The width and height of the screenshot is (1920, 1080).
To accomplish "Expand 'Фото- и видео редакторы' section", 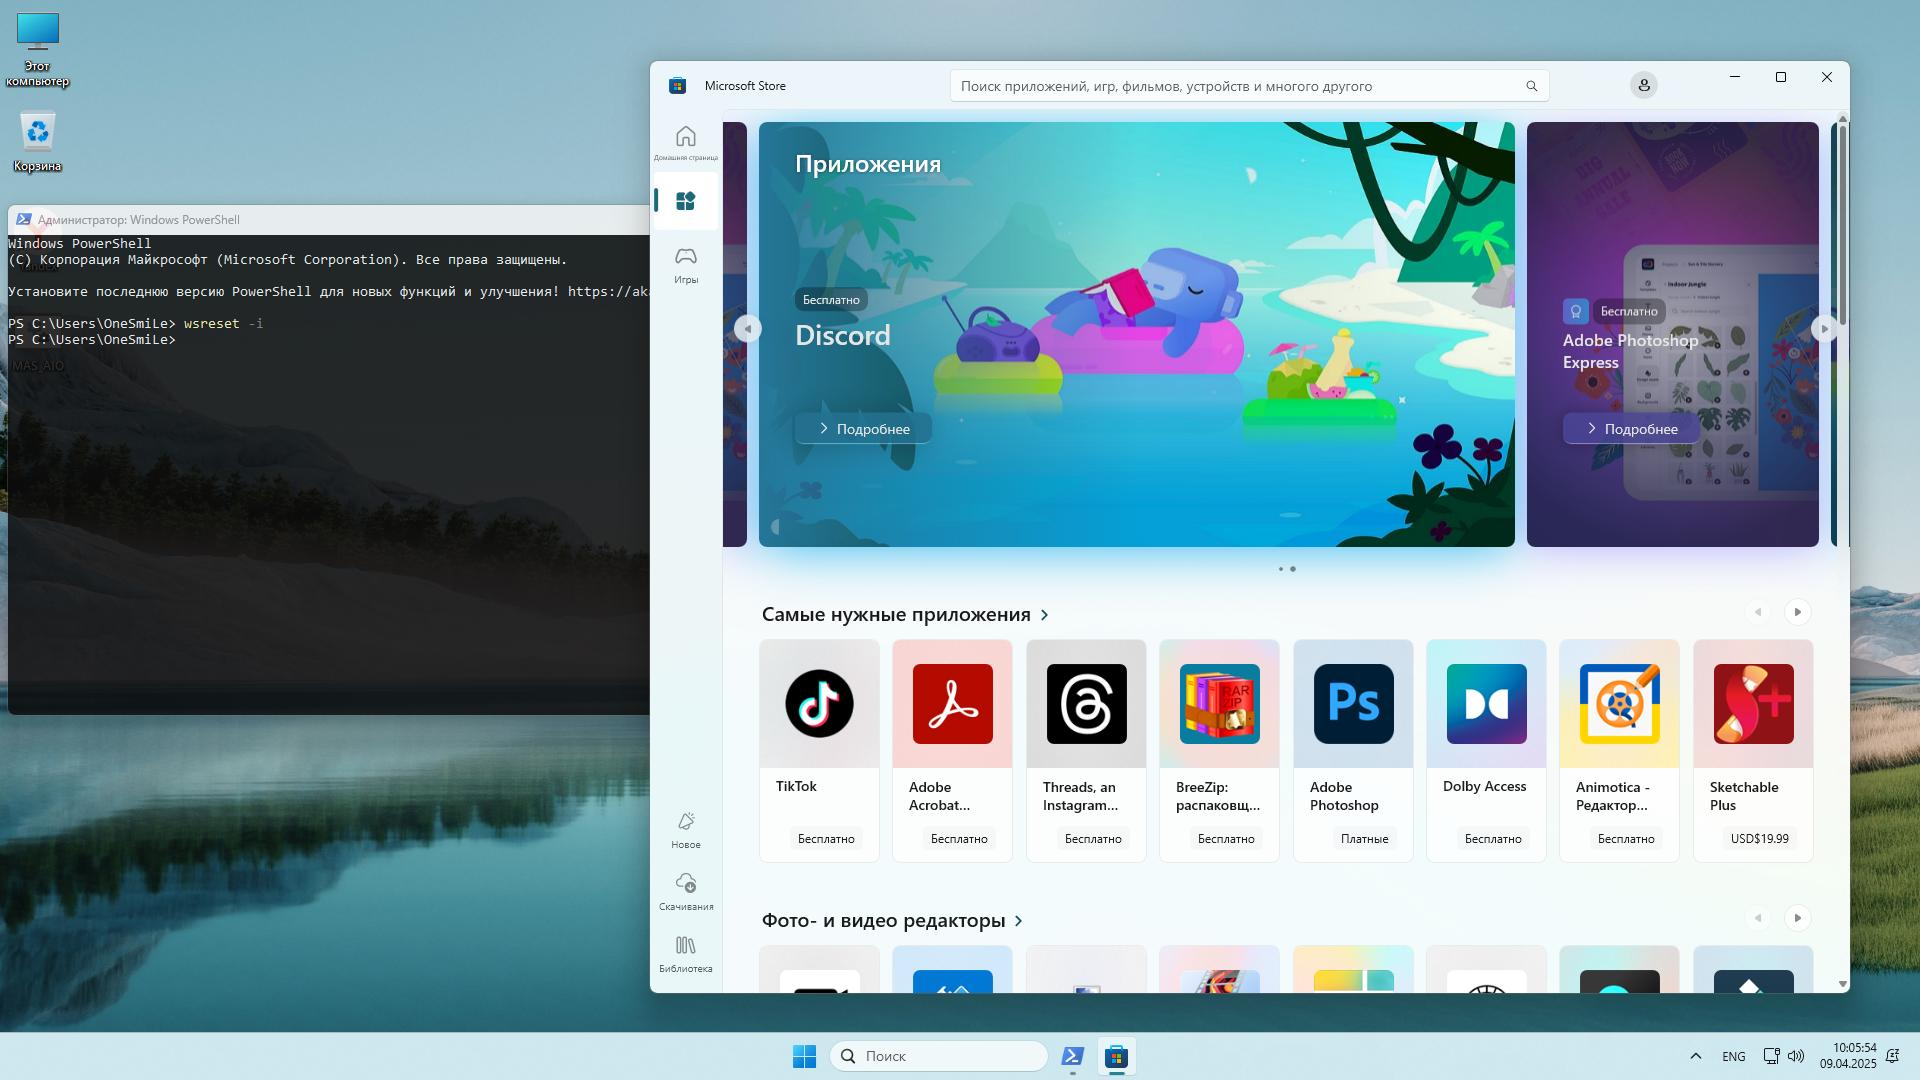I will point(1019,921).
